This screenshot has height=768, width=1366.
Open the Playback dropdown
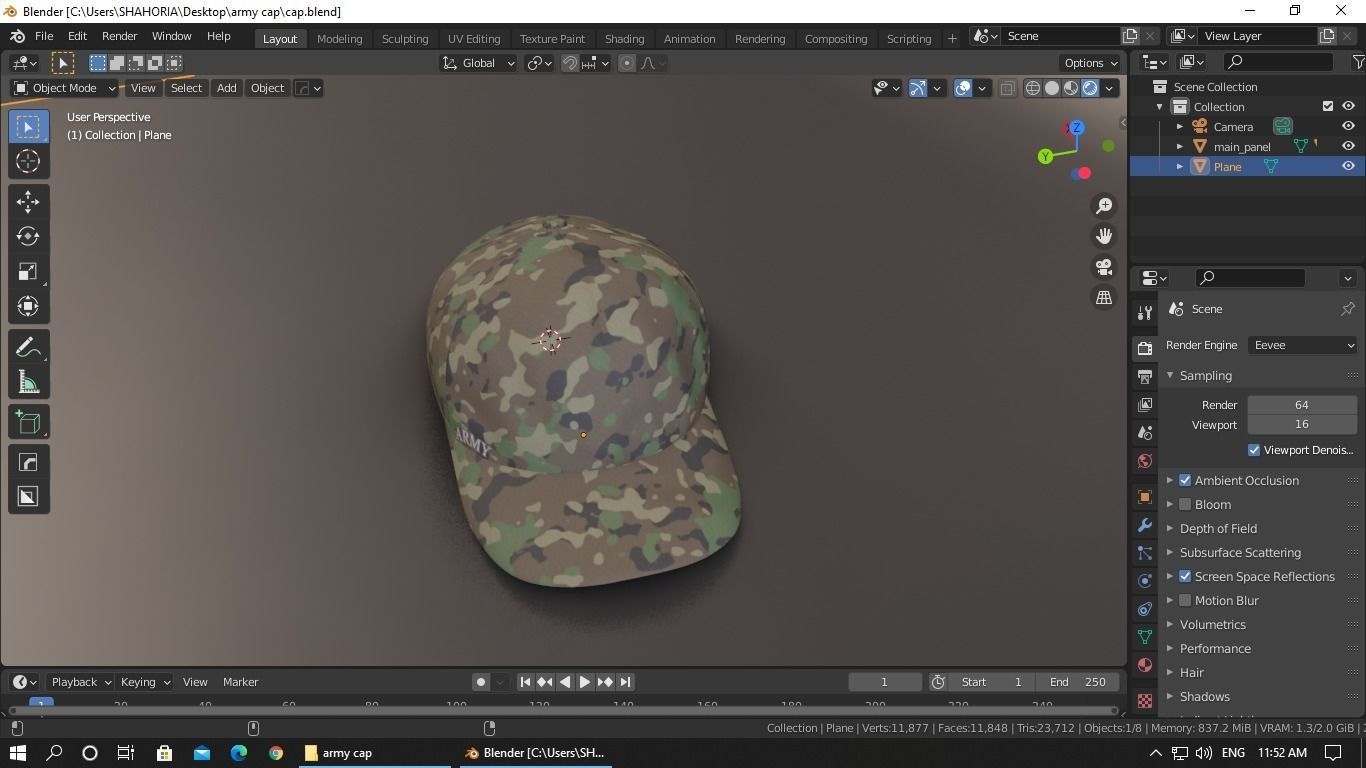click(x=80, y=682)
